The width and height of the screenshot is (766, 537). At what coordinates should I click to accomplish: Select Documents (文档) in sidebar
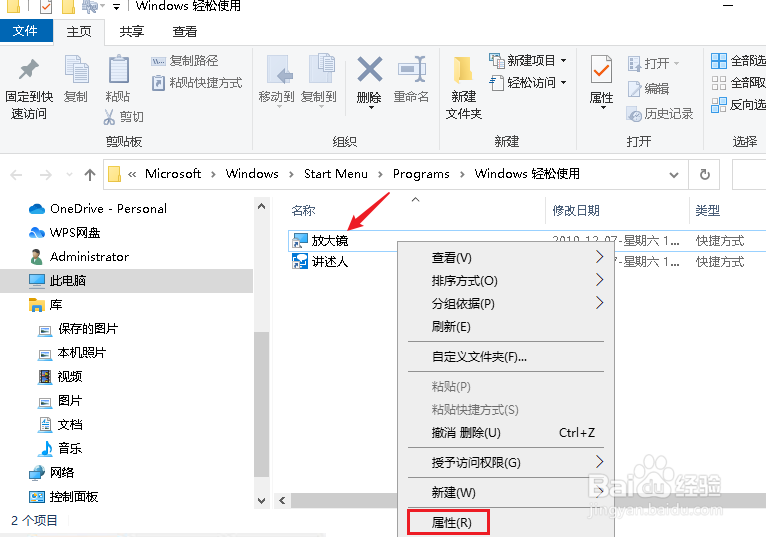pos(60,425)
